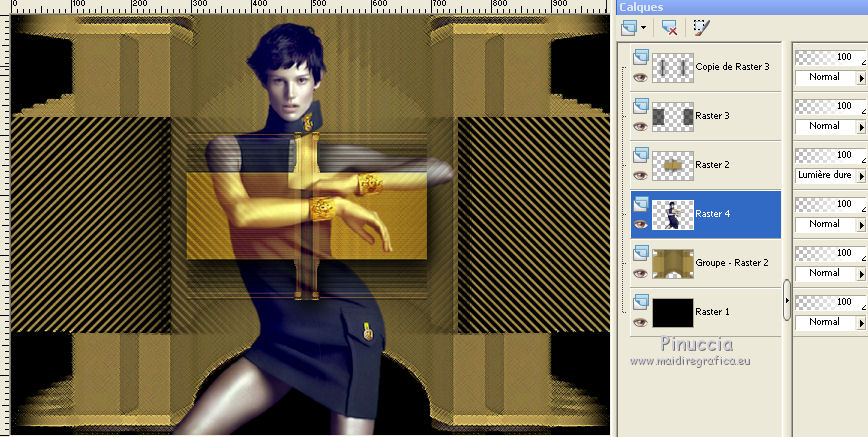Click the Delete Layer icon

[x=669, y=27]
